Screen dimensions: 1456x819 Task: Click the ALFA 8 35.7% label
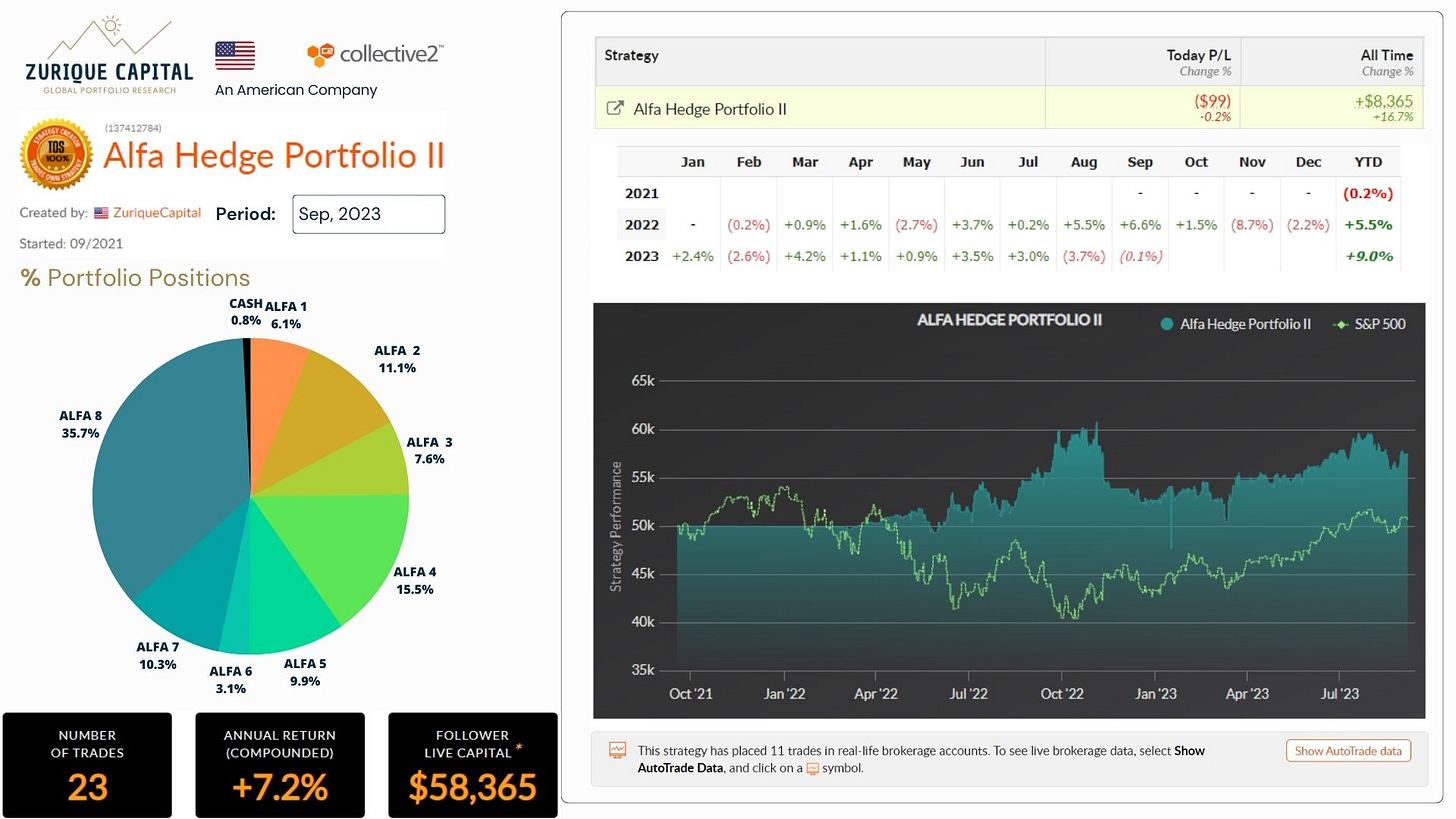point(80,424)
